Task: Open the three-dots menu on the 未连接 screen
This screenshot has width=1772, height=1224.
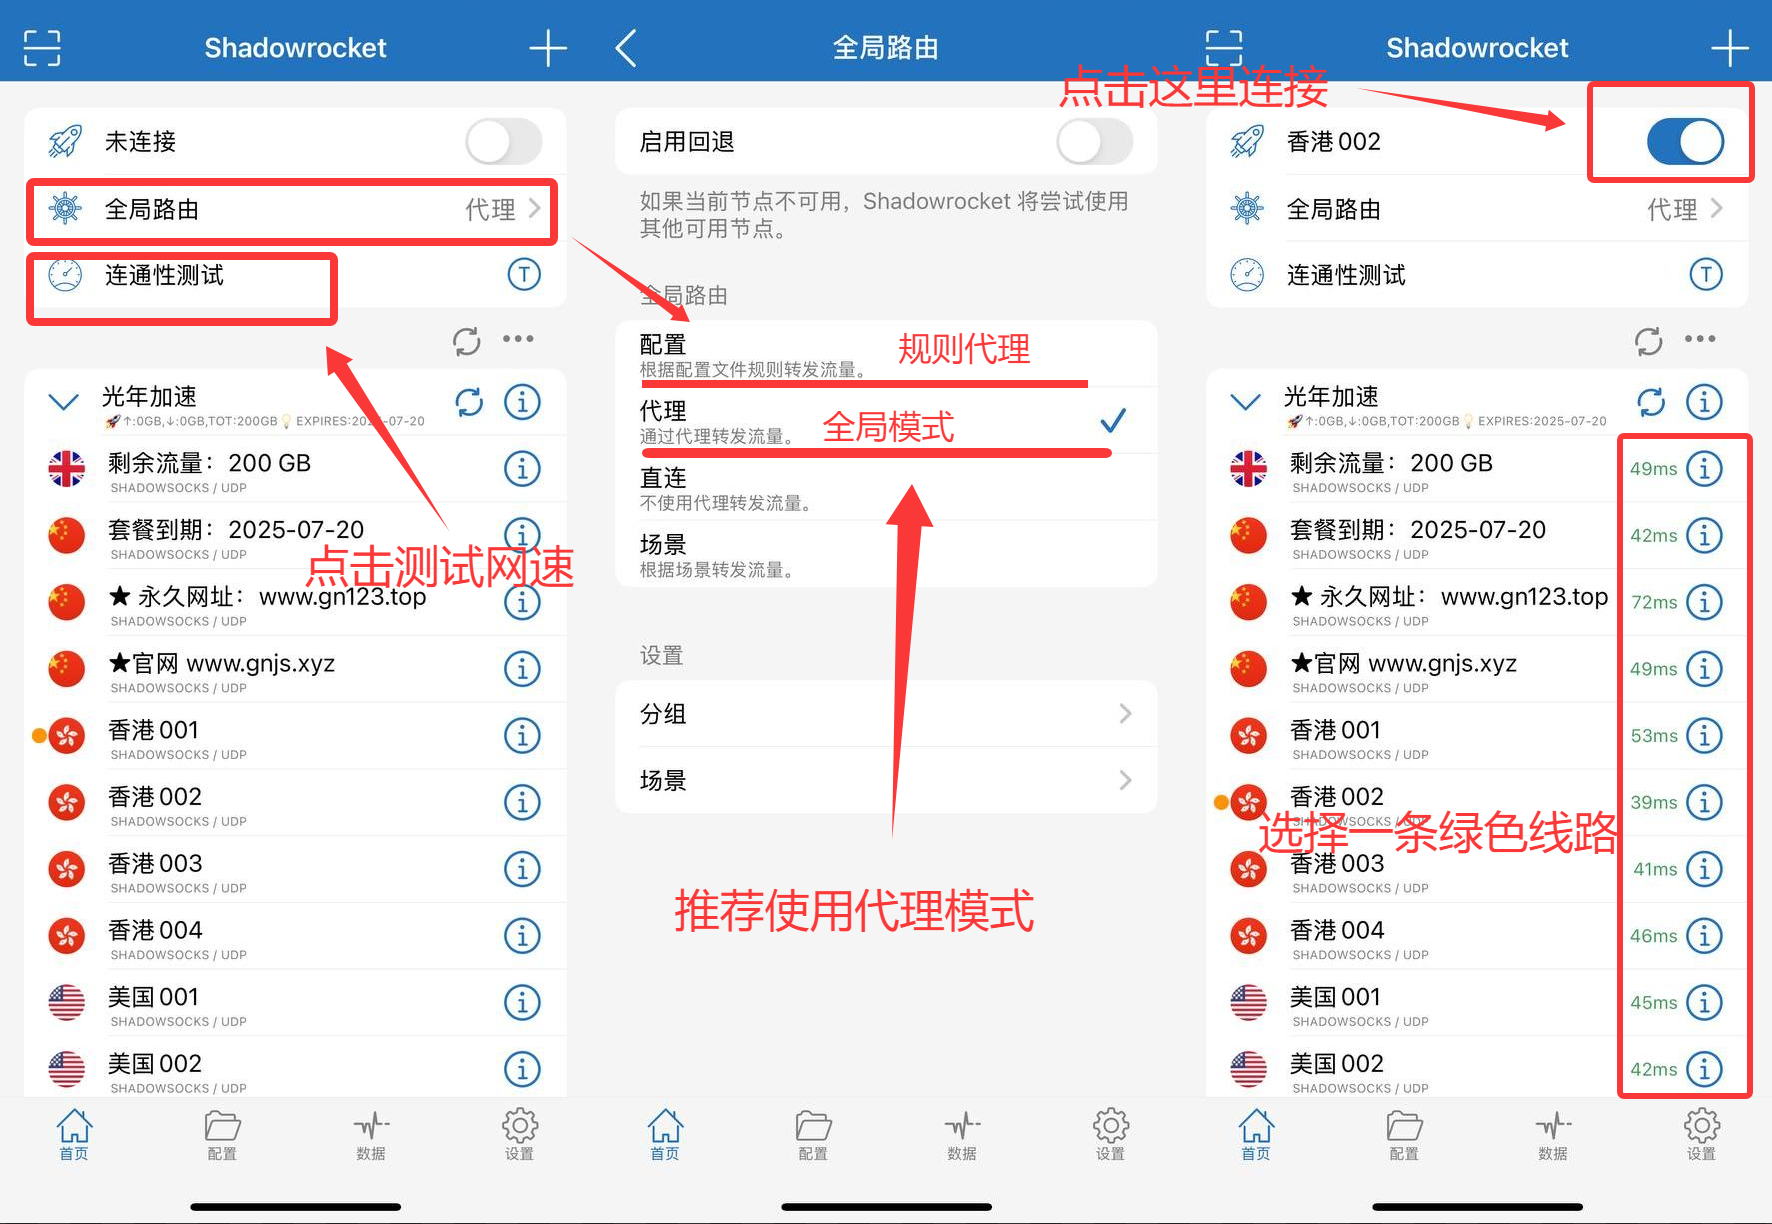Action: pos(518,339)
